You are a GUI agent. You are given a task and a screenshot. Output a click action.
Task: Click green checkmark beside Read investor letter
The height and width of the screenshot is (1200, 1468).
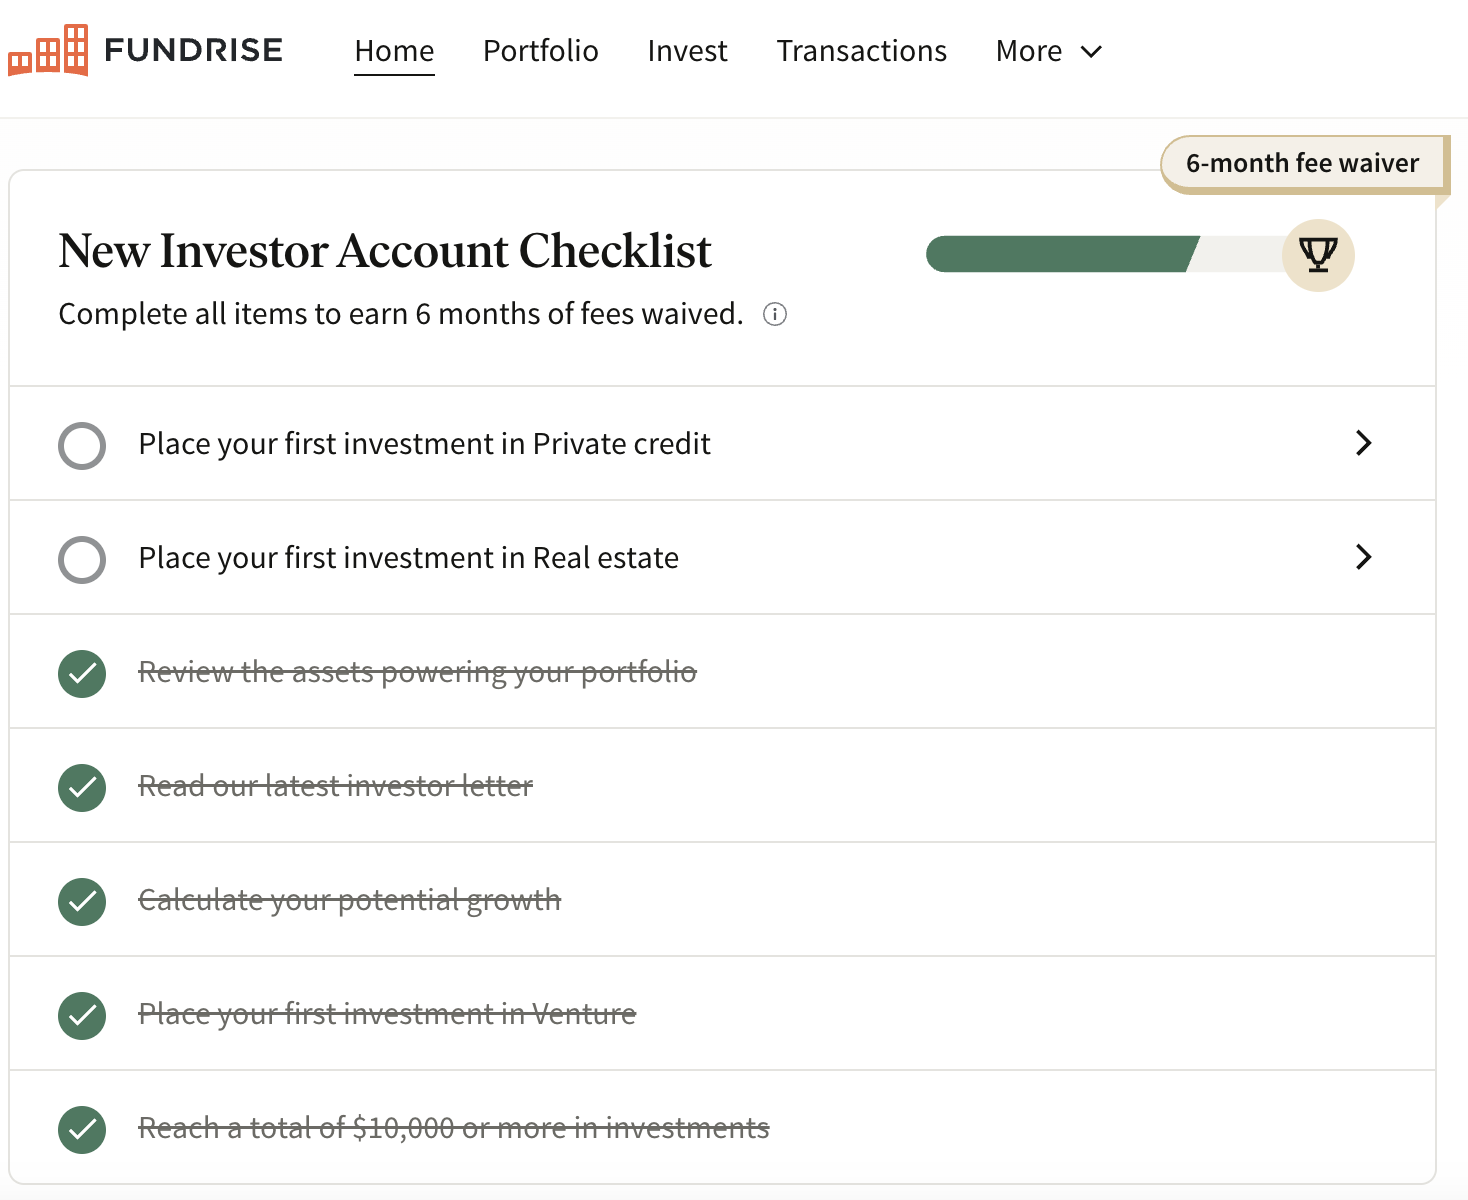pos(82,787)
